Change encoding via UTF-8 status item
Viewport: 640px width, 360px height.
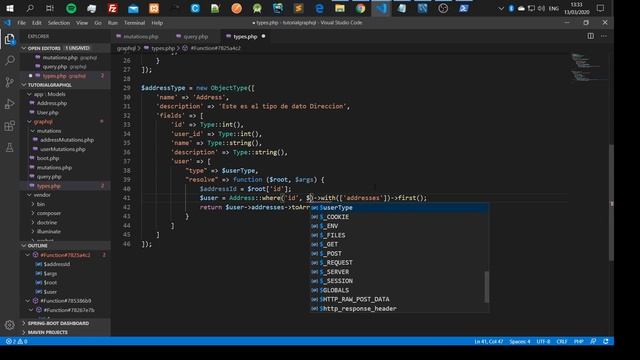coord(543,341)
